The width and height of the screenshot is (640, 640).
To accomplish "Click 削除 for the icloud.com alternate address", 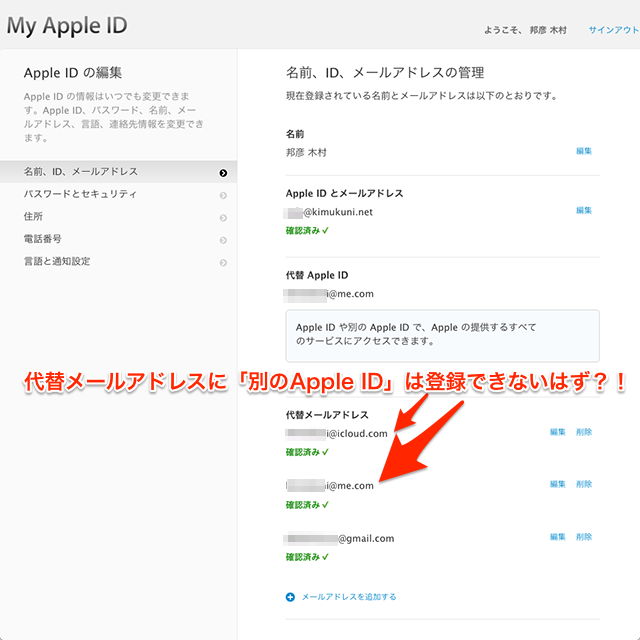I will [584, 432].
